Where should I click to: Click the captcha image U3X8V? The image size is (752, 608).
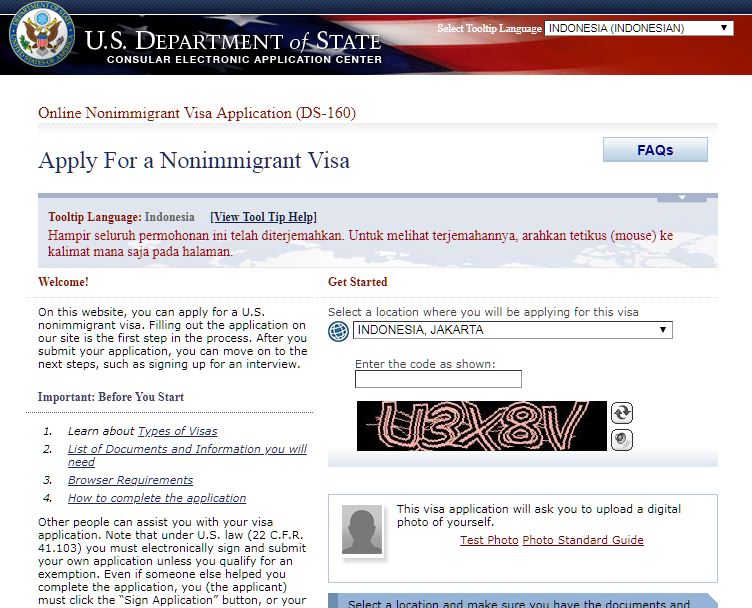pyautogui.click(x=482, y=426)
